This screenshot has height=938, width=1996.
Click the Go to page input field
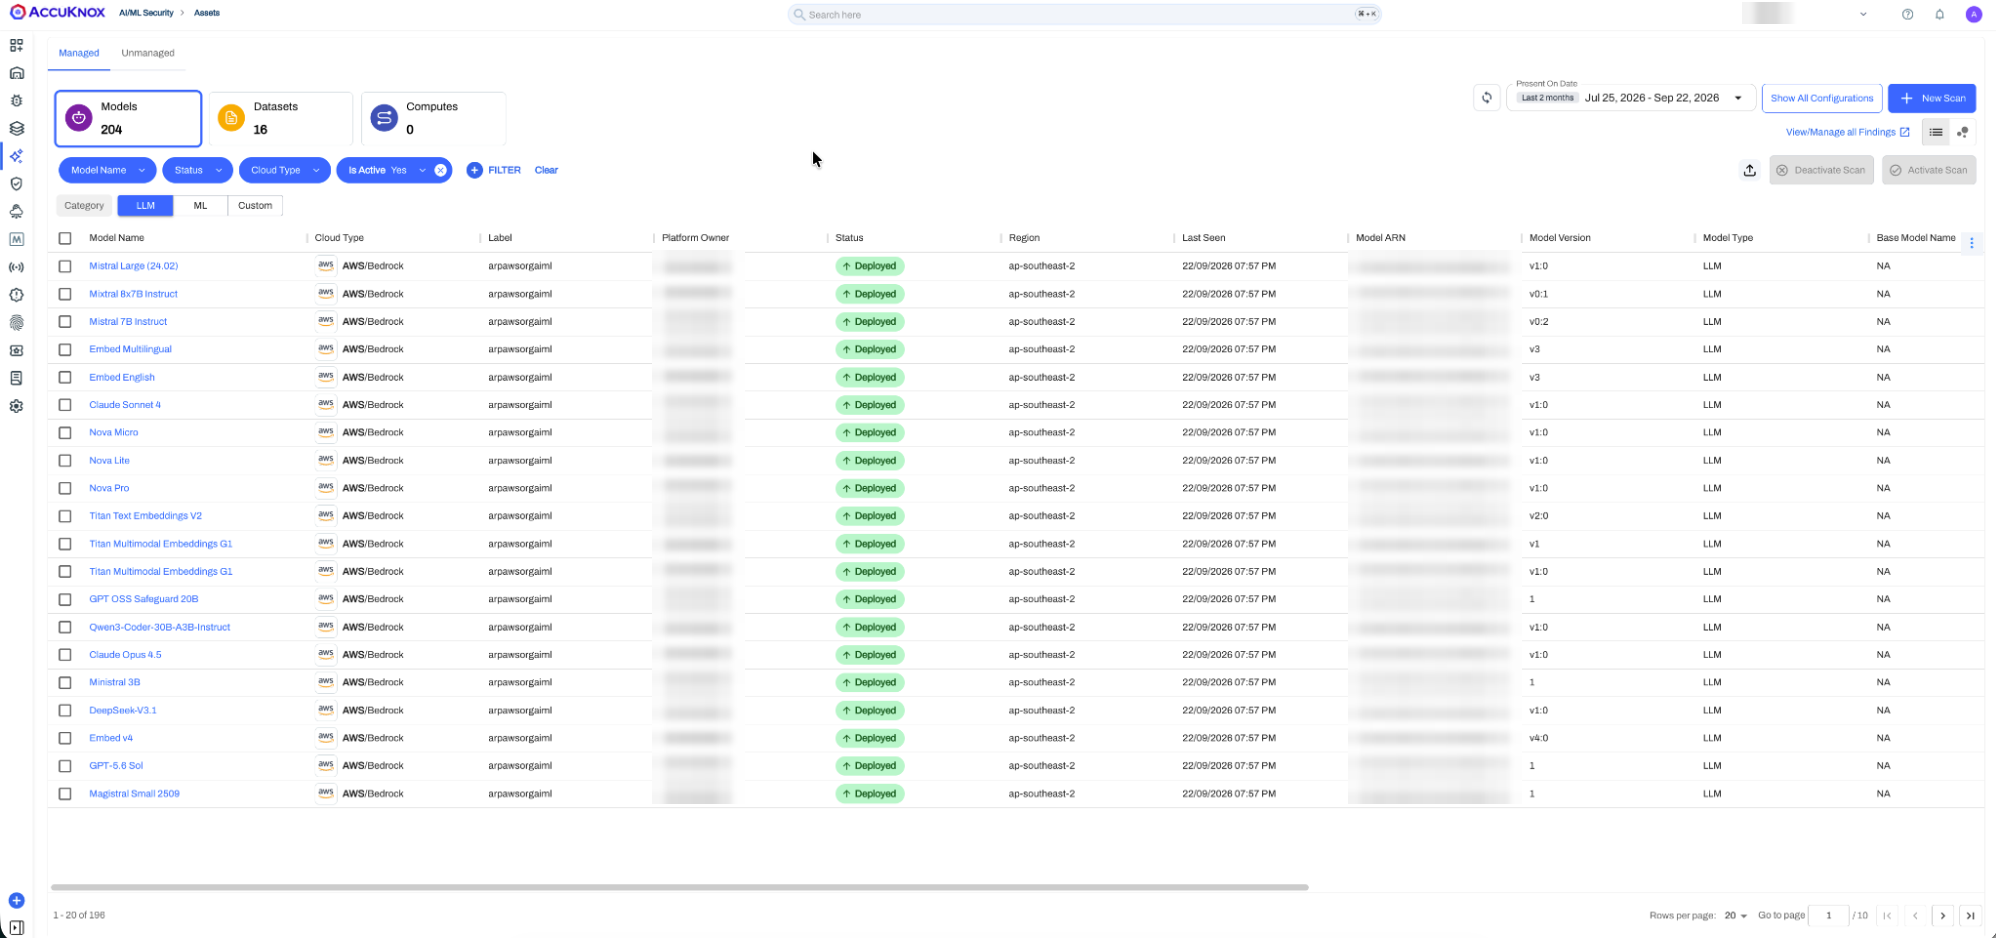click(x=1828, y=915)
